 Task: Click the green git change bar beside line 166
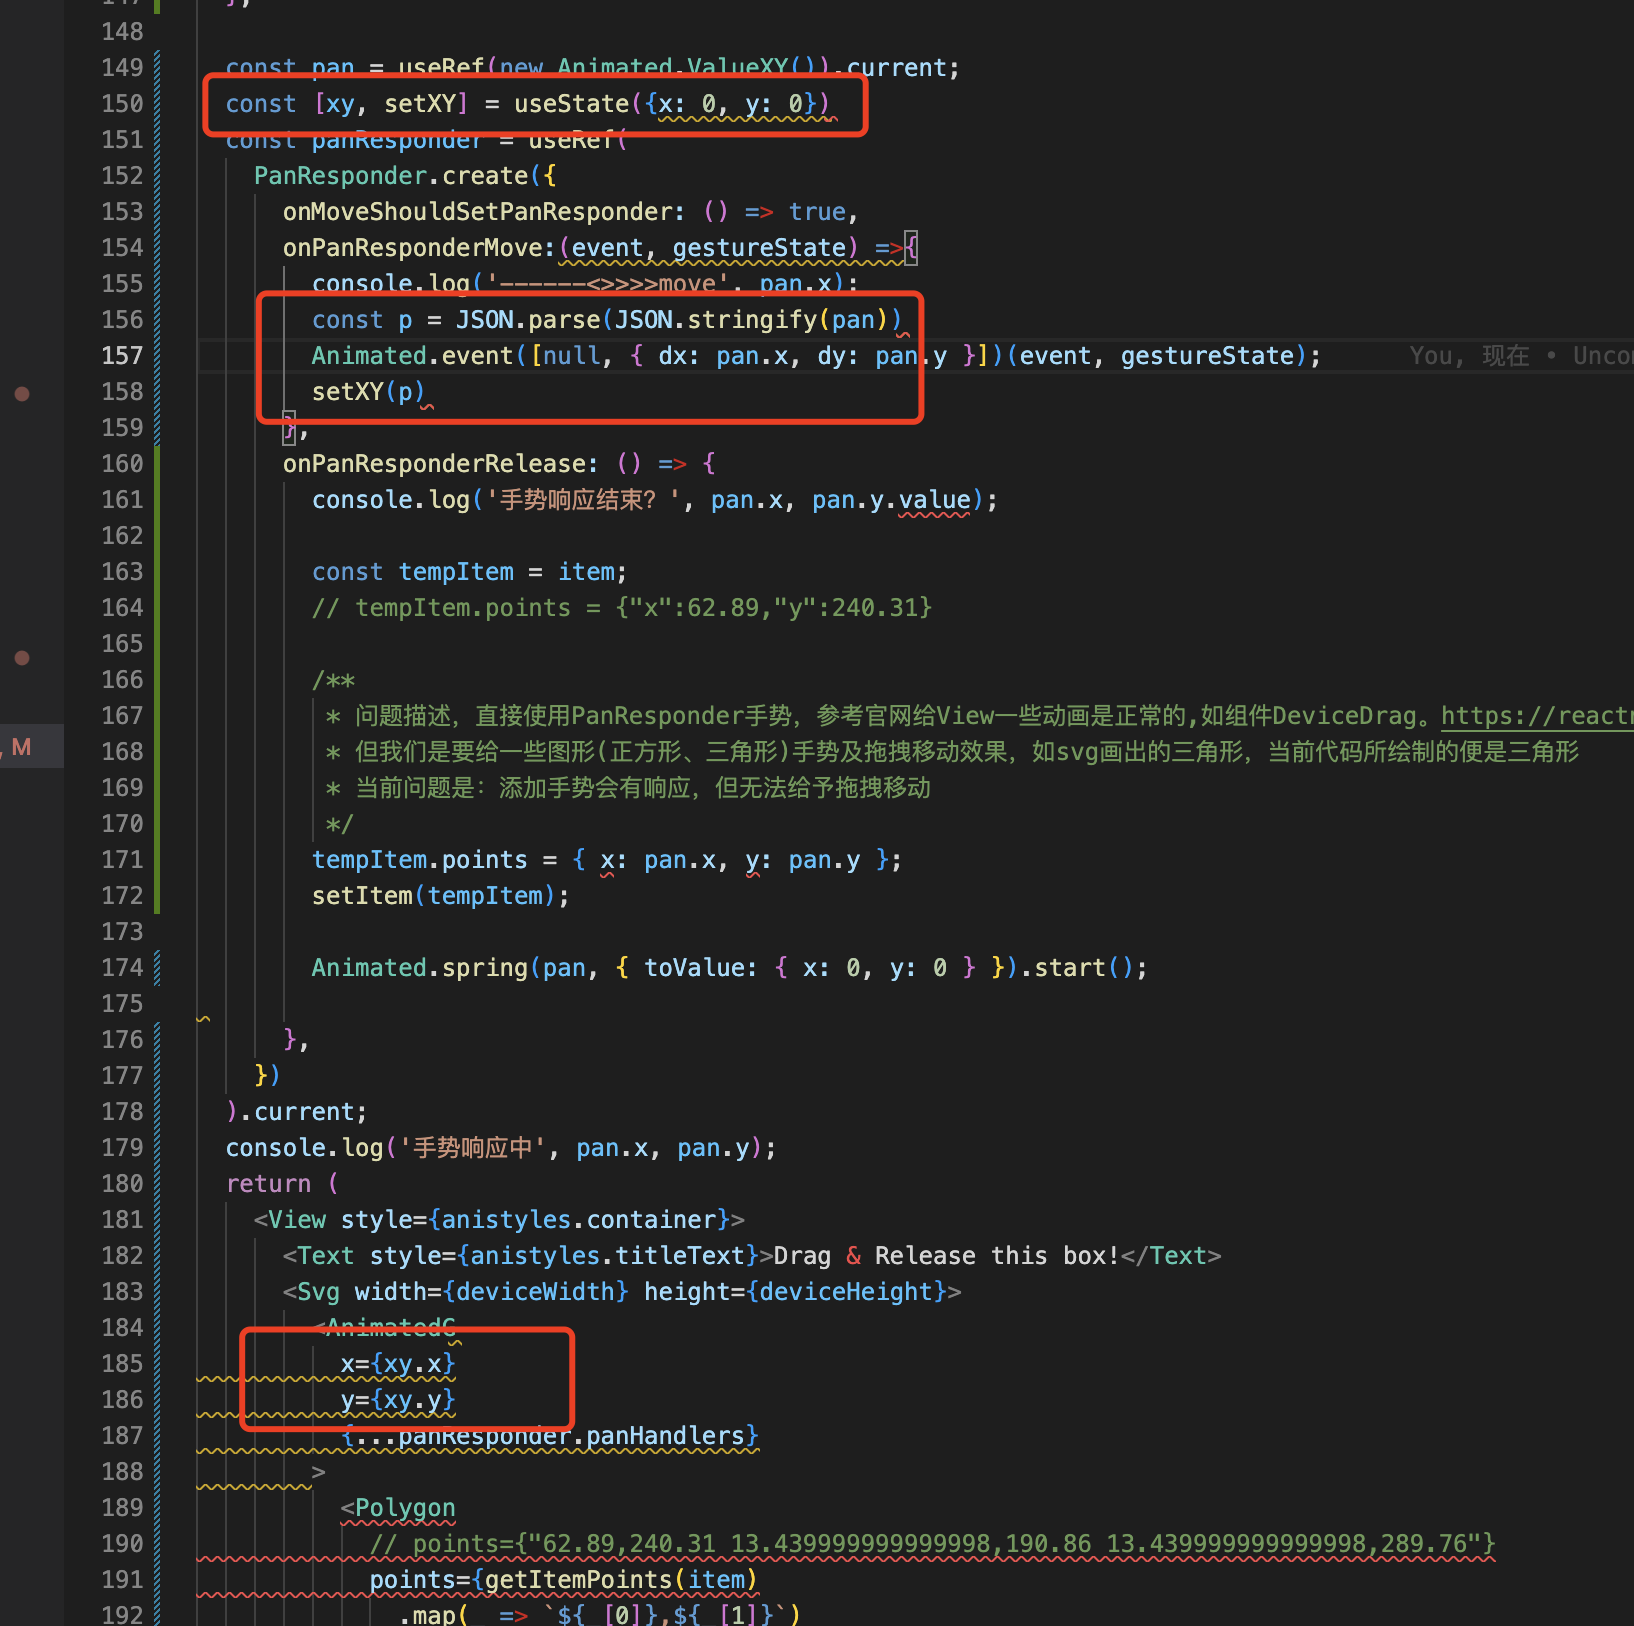click(157, 680)
